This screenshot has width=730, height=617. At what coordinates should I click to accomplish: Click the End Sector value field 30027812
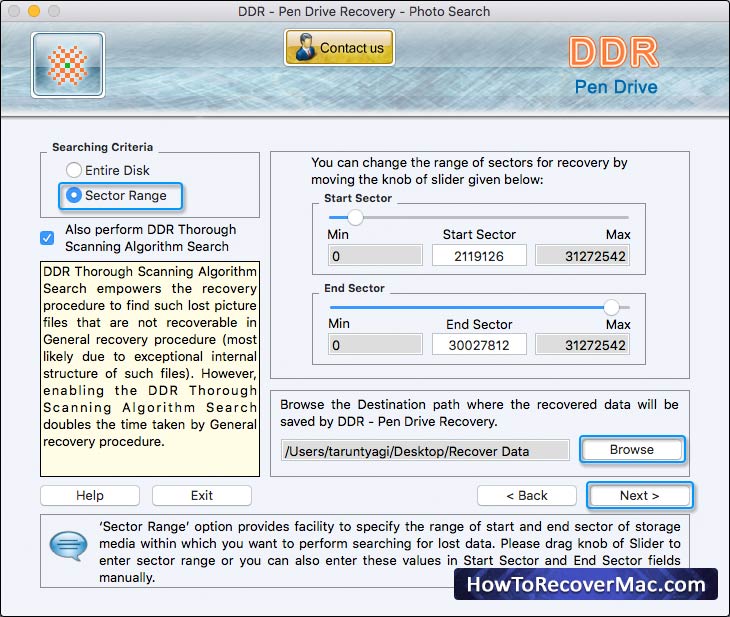tap(479, 345)
